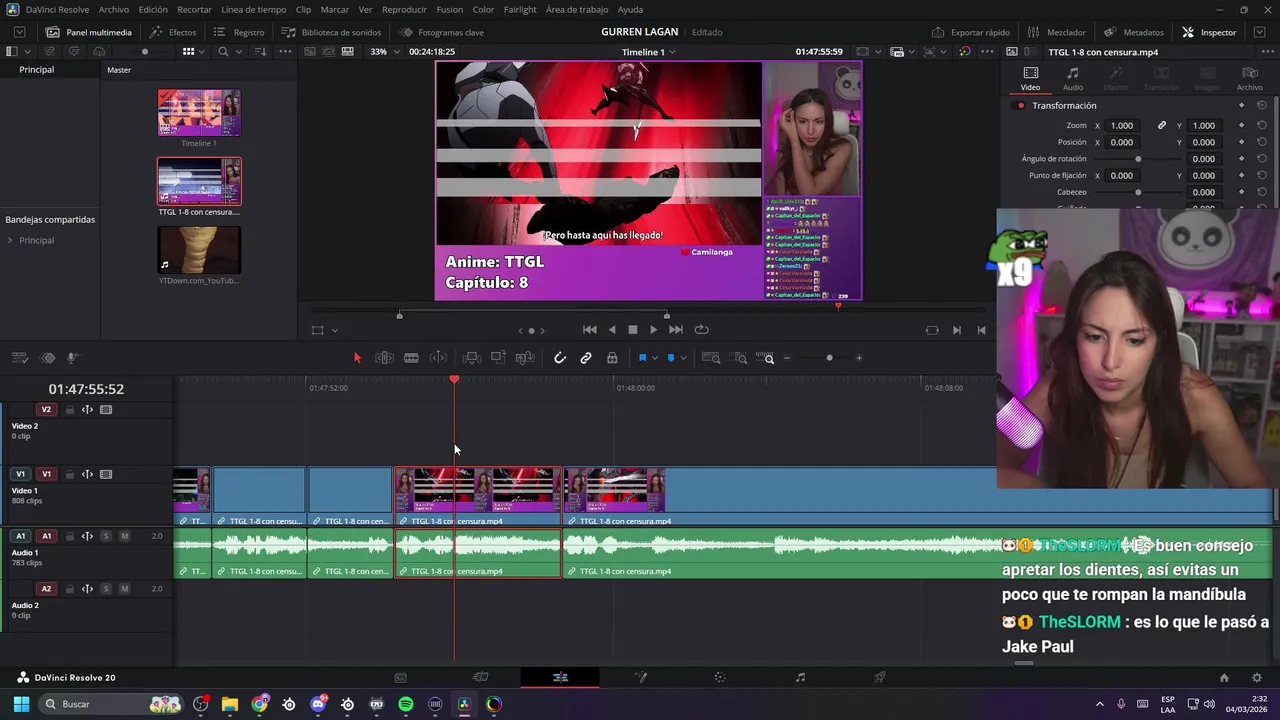Click the Insert clip tool icon
Screen dimensions: 1280x720
pyautogui.click(x=472, y=358)
